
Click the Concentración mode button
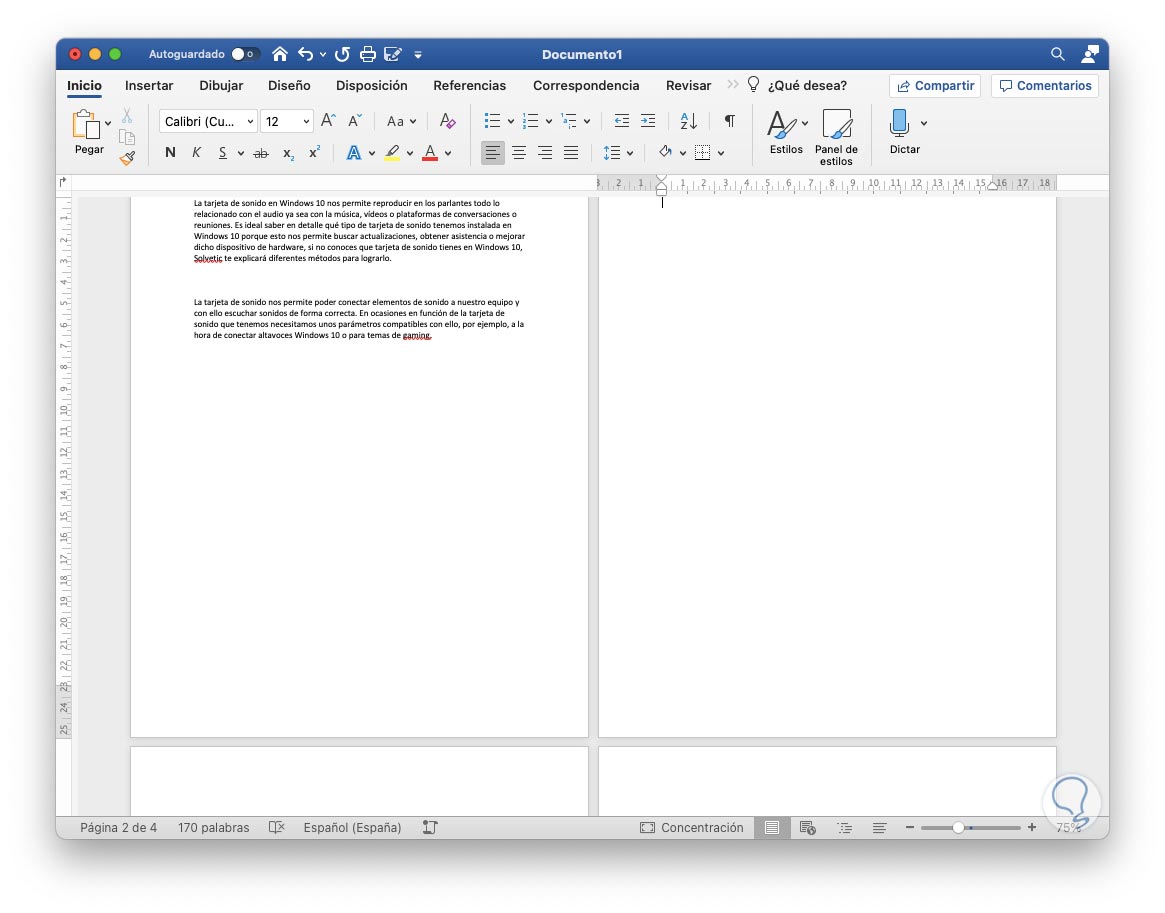692,828
